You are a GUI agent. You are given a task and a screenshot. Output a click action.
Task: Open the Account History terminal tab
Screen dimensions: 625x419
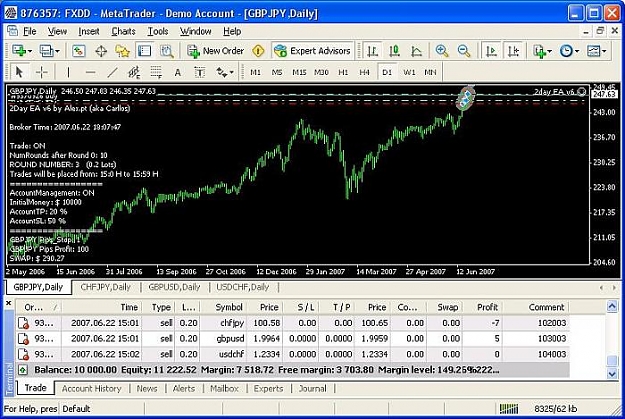[91, 389]
